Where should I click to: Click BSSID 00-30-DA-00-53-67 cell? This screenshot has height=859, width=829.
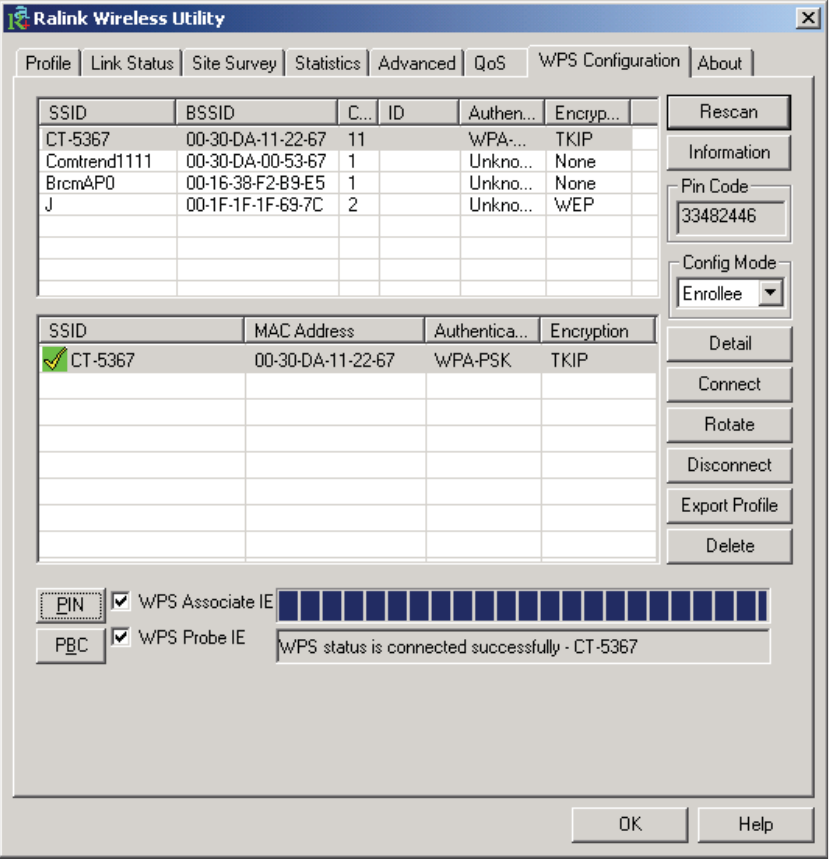coord(256,161)
